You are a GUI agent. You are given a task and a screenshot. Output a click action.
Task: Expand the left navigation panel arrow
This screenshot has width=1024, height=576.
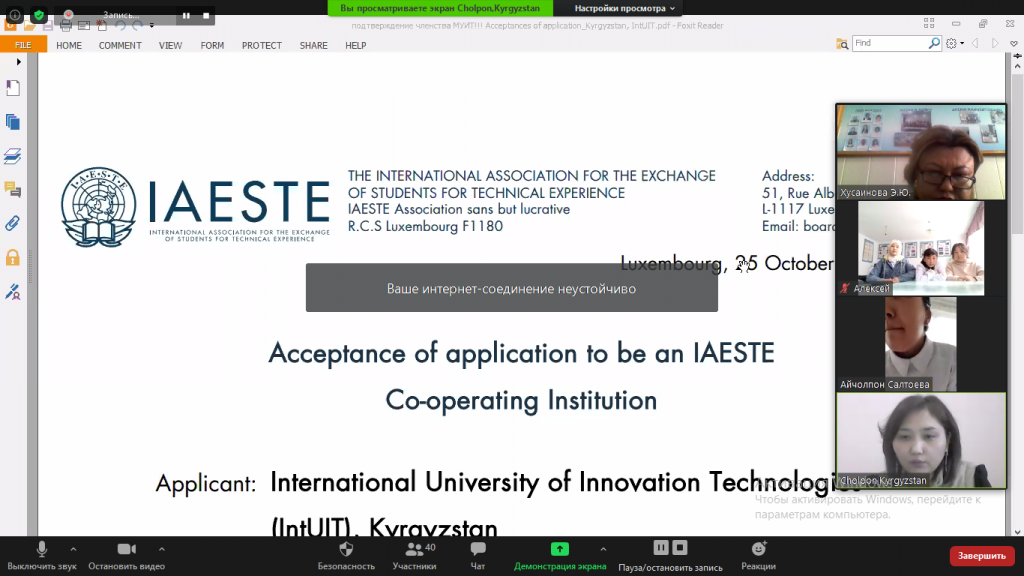[18, 61]
